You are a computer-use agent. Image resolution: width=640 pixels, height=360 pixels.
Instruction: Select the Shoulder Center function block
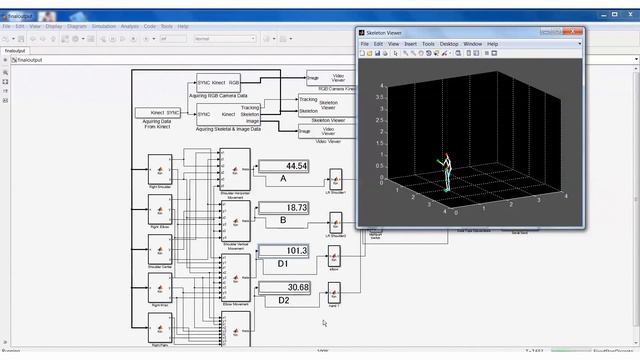pos(160,249)
